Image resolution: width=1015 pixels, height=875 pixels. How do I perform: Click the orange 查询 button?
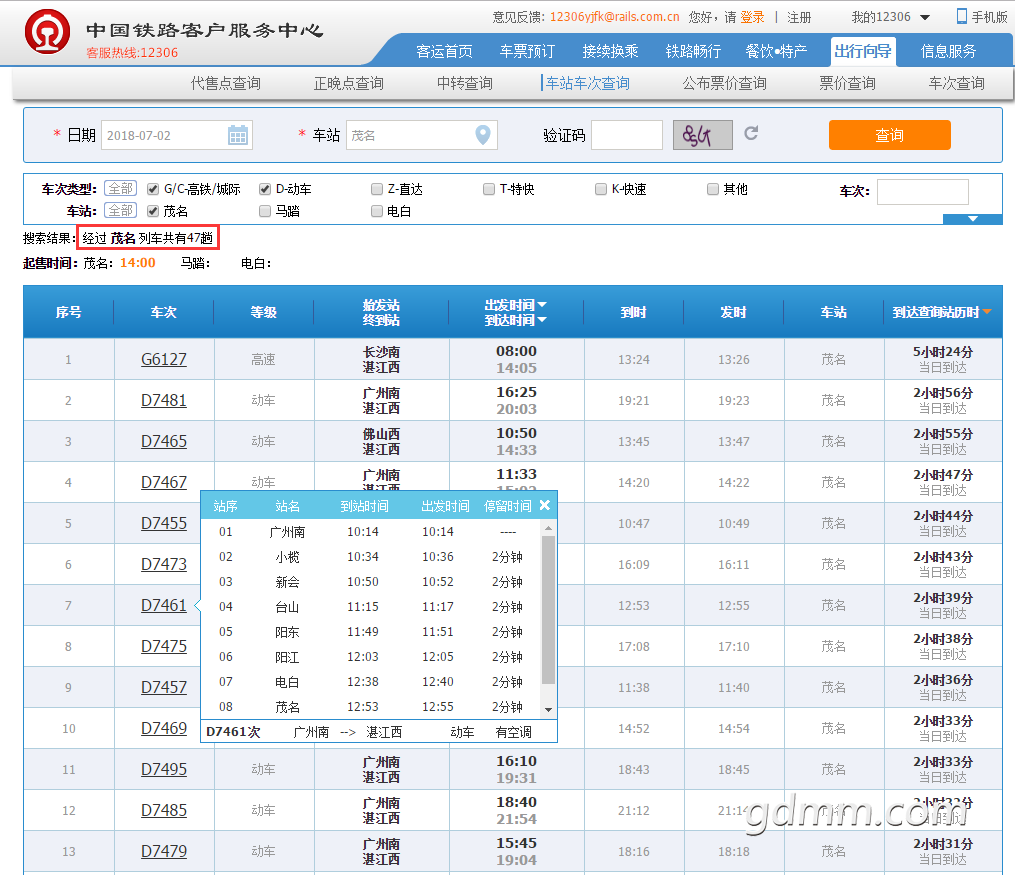(889, 135)
